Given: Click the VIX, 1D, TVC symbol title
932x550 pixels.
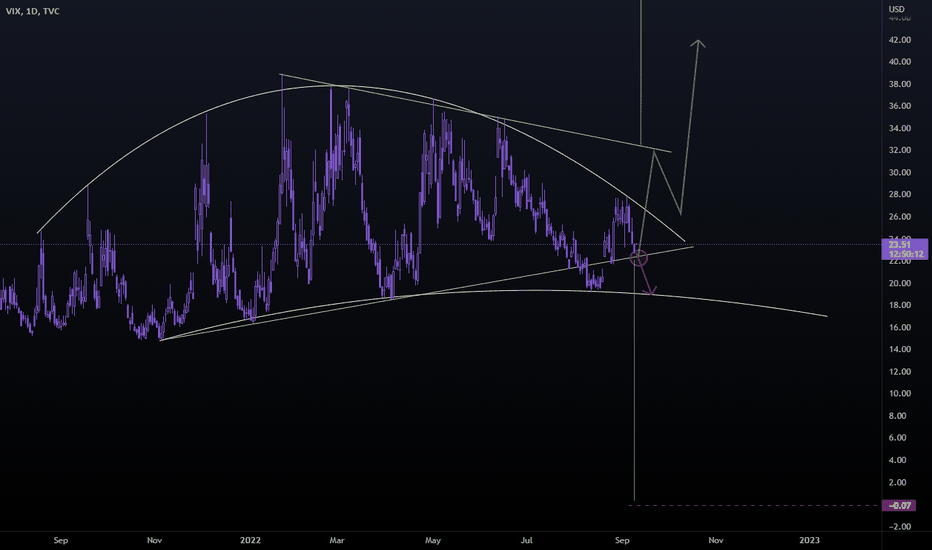Looking at the screenshot, I should pos(33,11).
